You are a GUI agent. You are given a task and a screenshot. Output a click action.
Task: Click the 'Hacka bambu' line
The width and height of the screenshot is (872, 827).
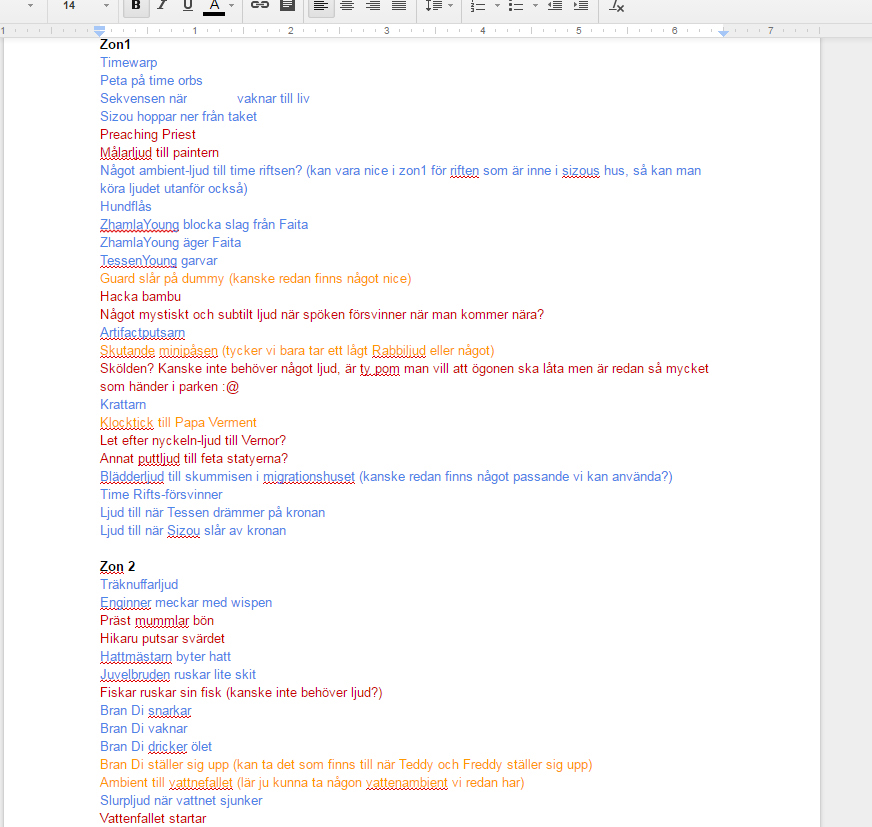pyautogui.click(x=140, y=296)
